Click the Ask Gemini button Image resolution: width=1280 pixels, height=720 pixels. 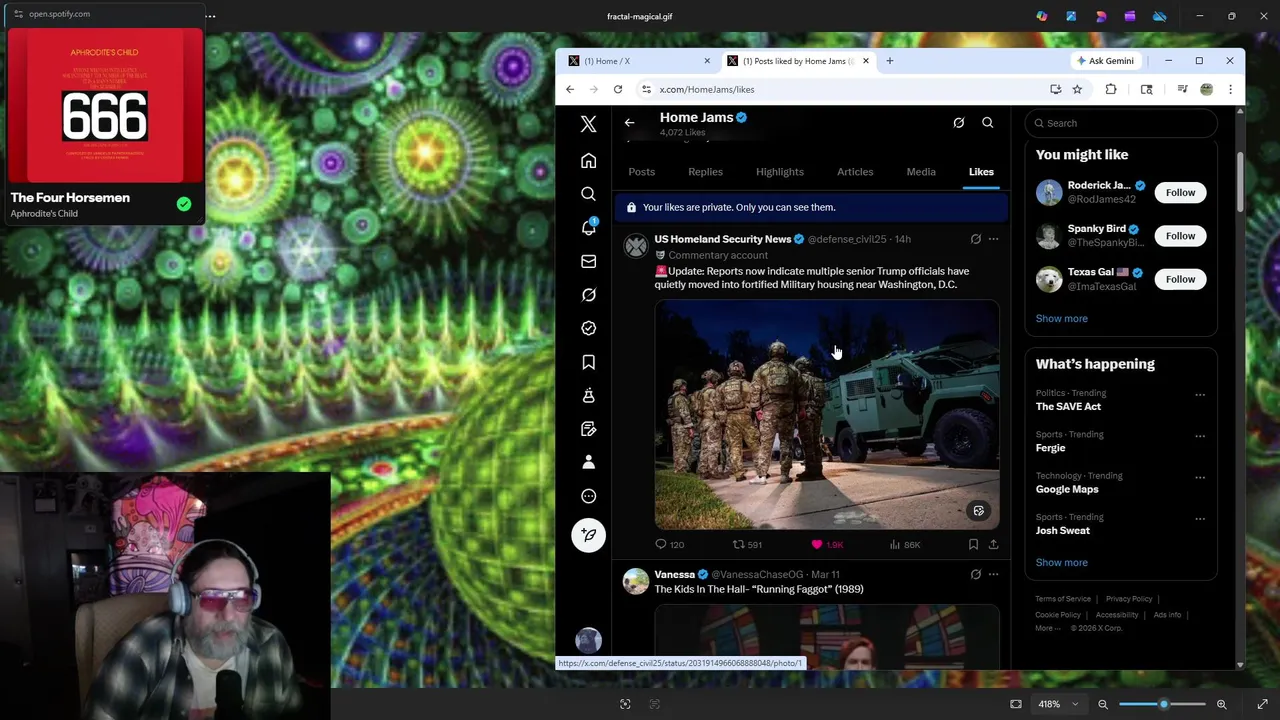click(x=1104, y=61)
